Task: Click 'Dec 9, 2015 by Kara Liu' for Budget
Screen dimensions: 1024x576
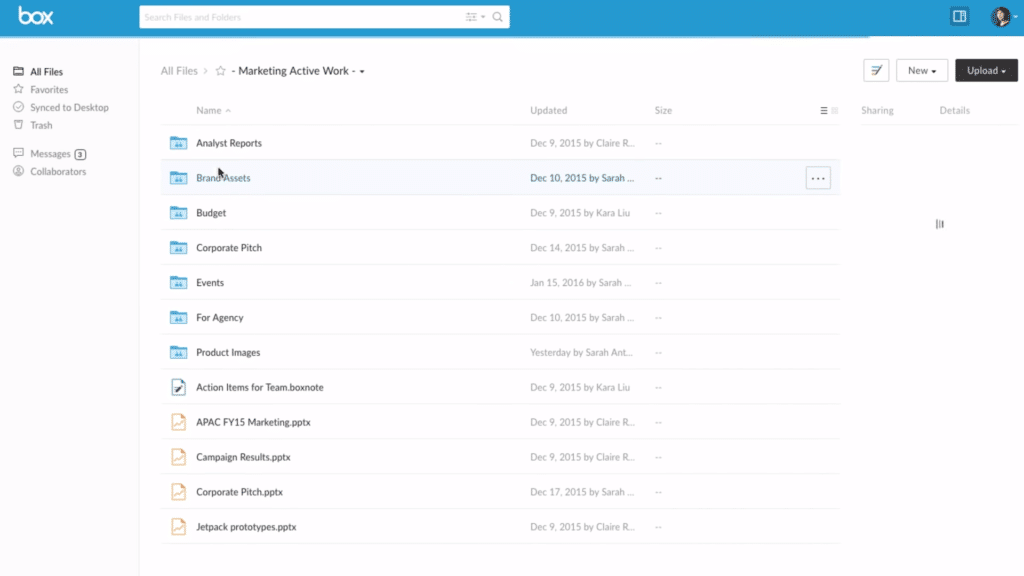Action: [x=580, y=213]
